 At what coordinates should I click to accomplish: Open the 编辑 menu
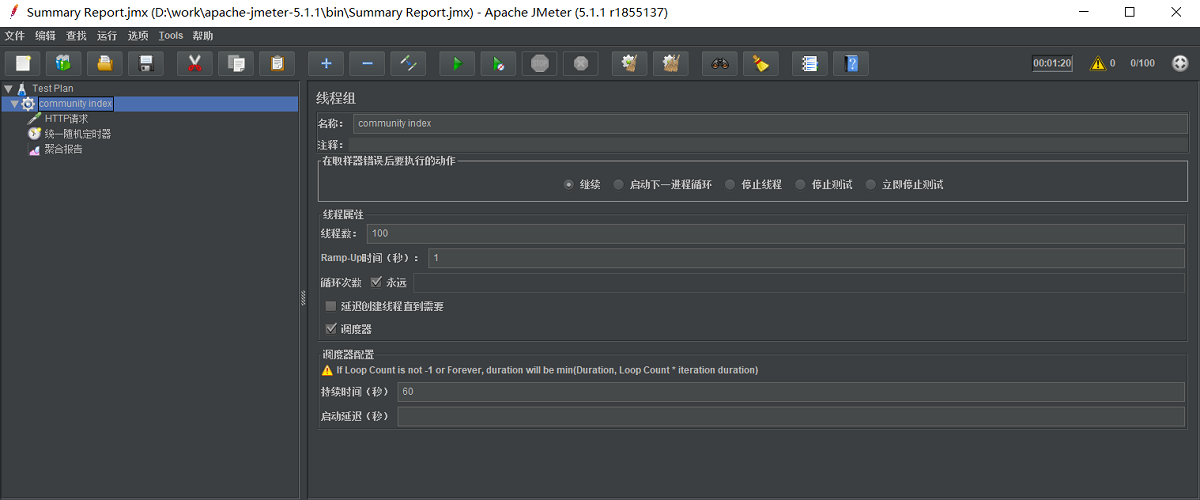(45, 36)
